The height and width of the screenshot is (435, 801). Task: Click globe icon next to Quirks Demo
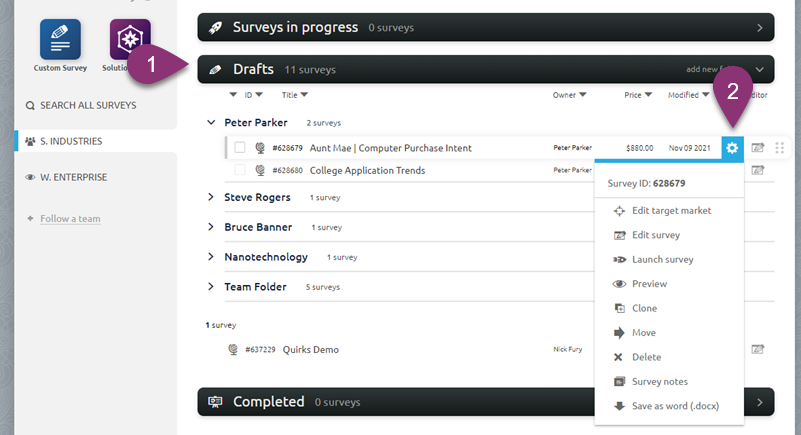(233, 350)
